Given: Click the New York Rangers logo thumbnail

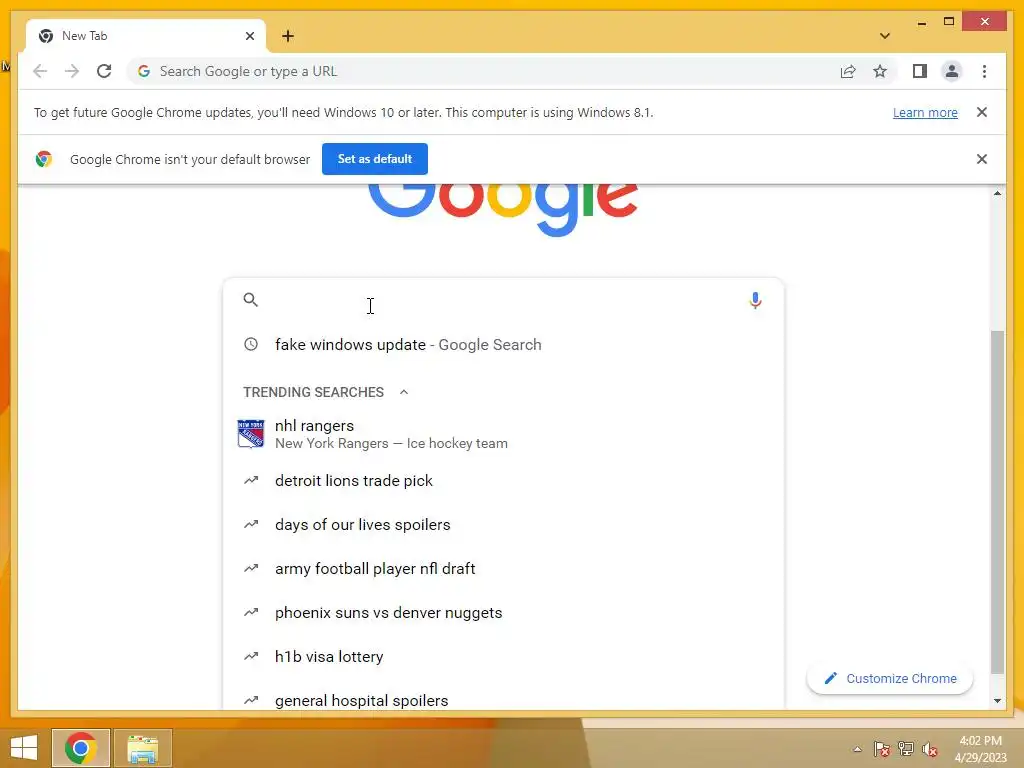Looking at the screenshot, I should click(251, 434).
